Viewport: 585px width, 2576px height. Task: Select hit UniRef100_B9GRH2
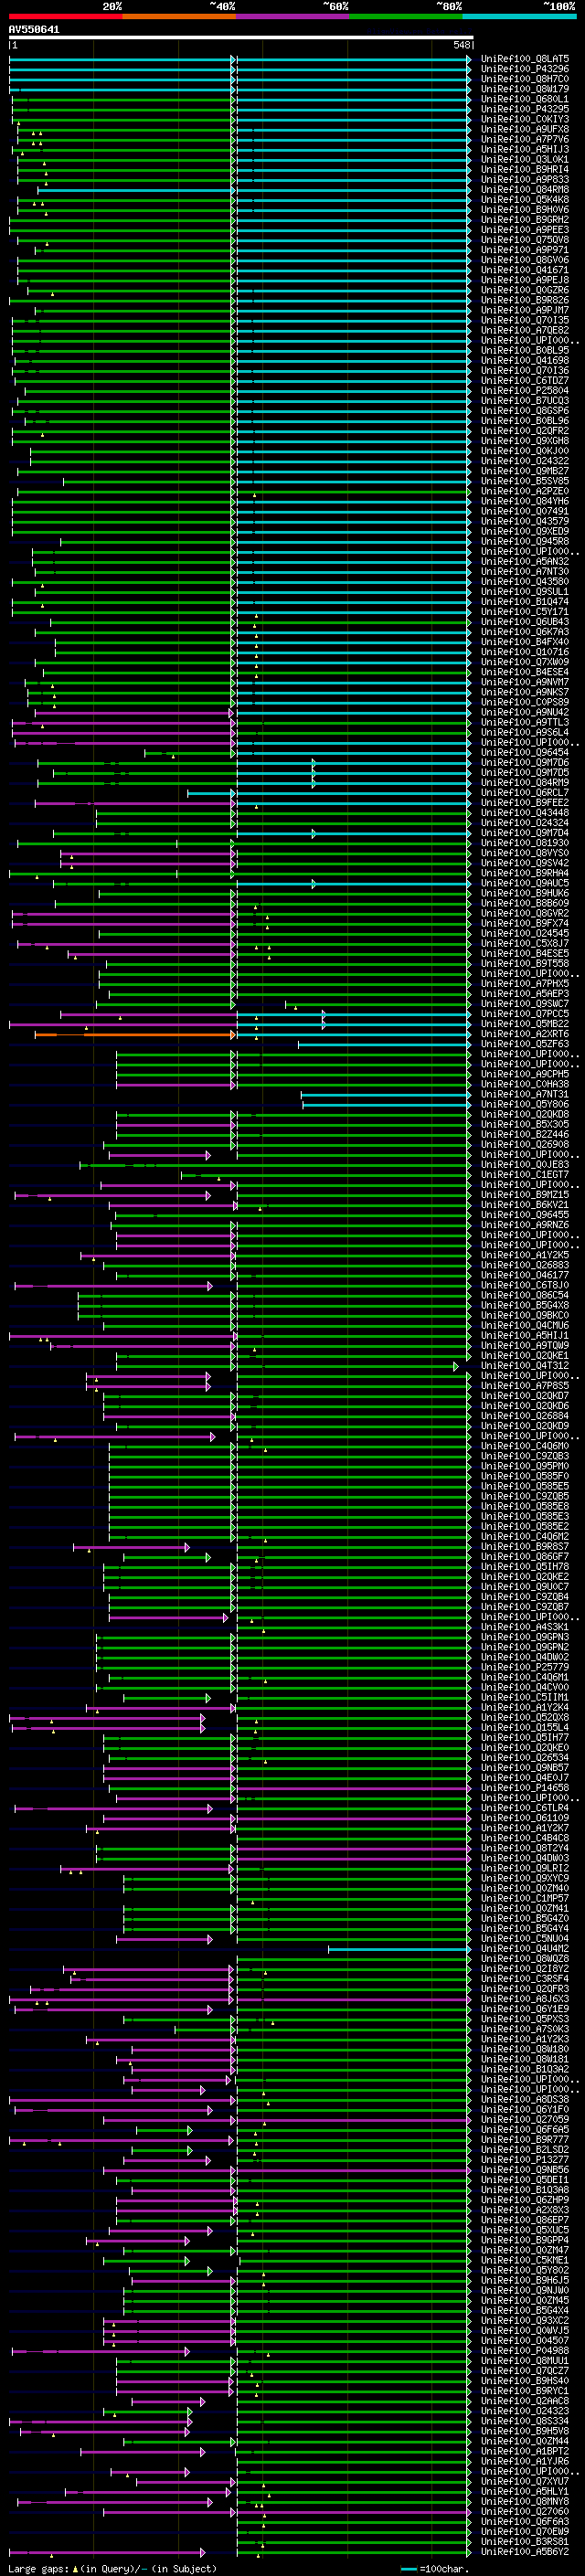click(525, 220)
